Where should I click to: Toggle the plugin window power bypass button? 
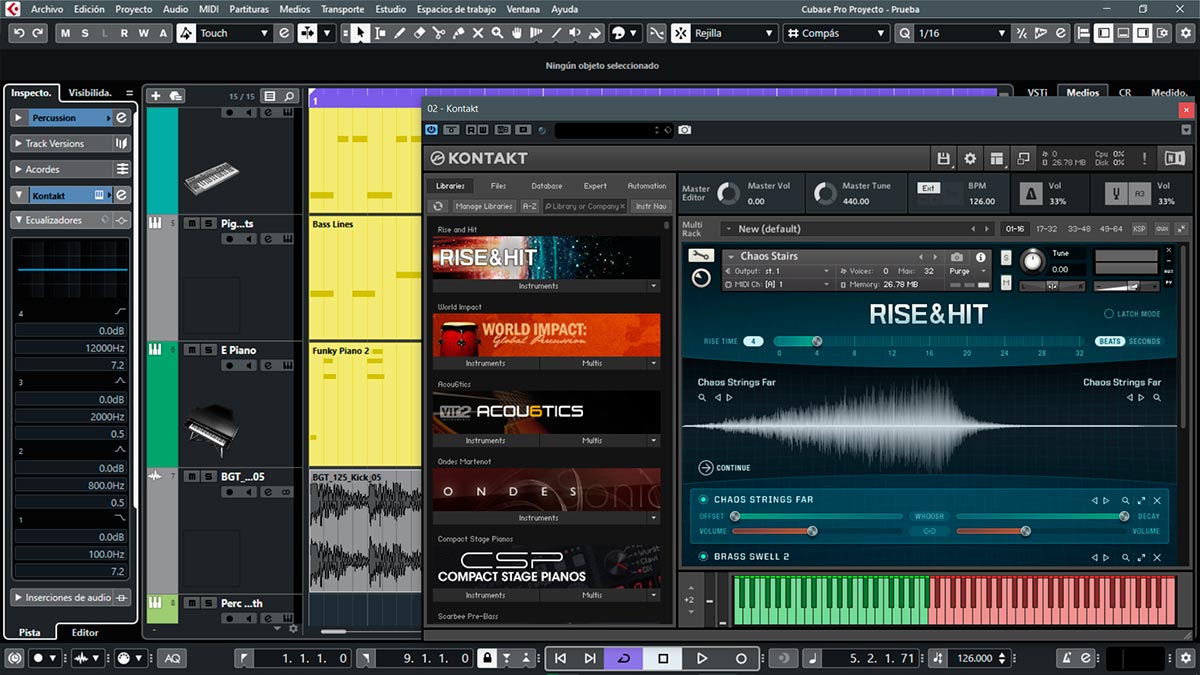click(x=432, y=130)
